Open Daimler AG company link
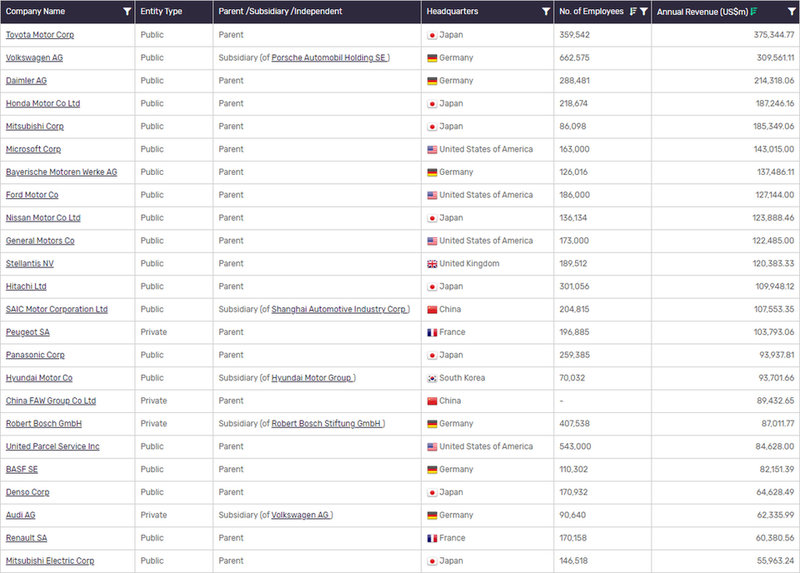 pyautogui.click(x=26, y=81)
